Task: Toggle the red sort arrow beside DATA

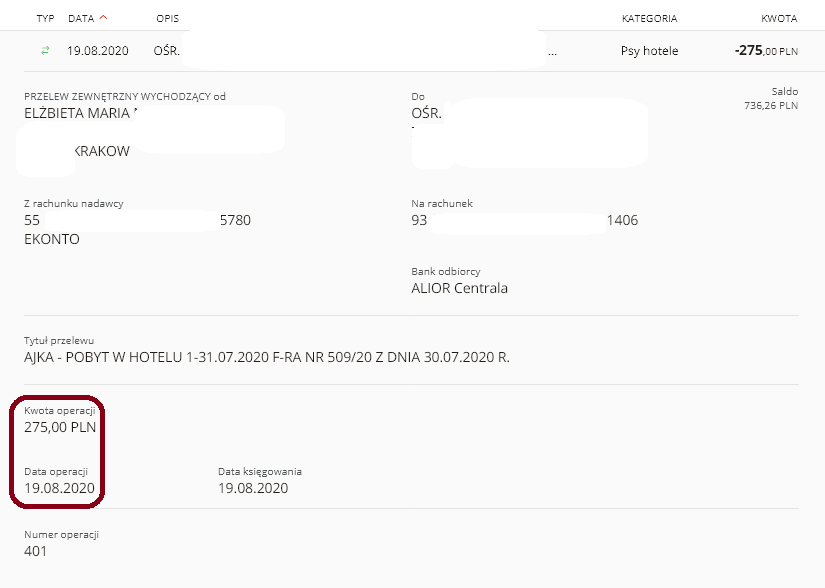Action: (x=103, y=17)
